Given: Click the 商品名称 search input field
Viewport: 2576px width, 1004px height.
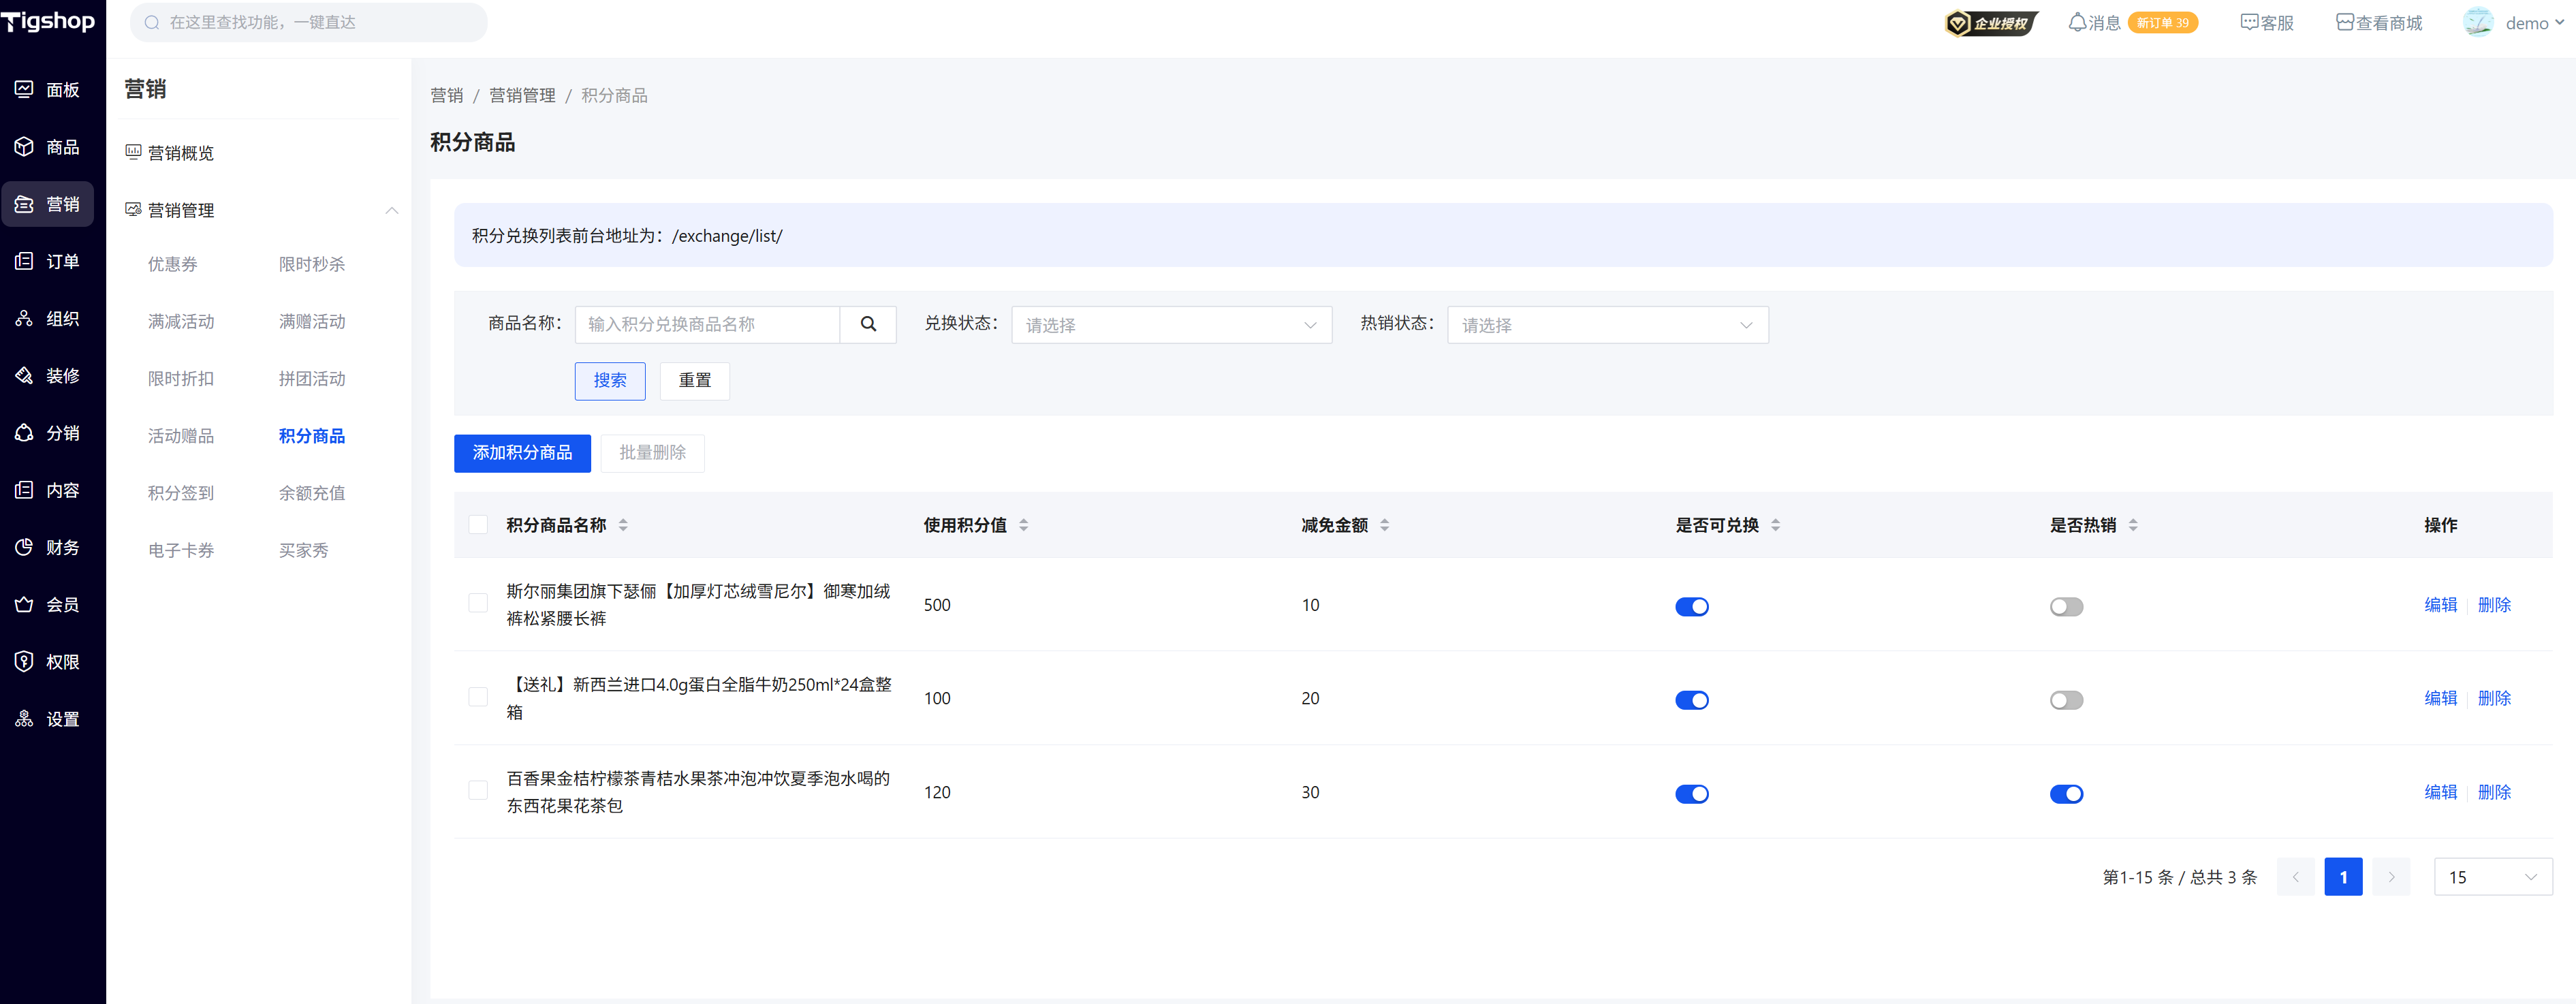Looking at the screenshot, I should click(706, 324).
